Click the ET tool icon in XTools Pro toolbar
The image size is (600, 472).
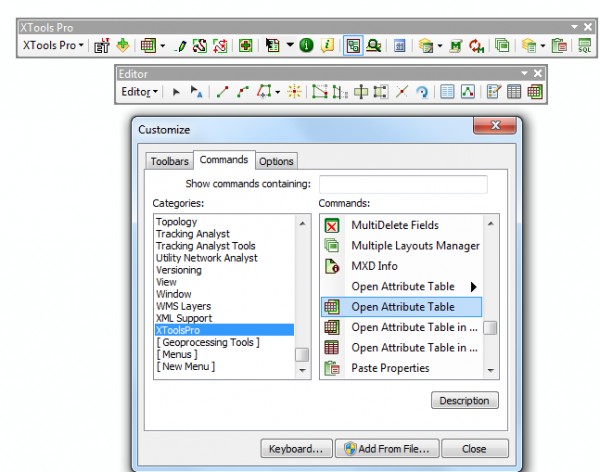(102, 46)
